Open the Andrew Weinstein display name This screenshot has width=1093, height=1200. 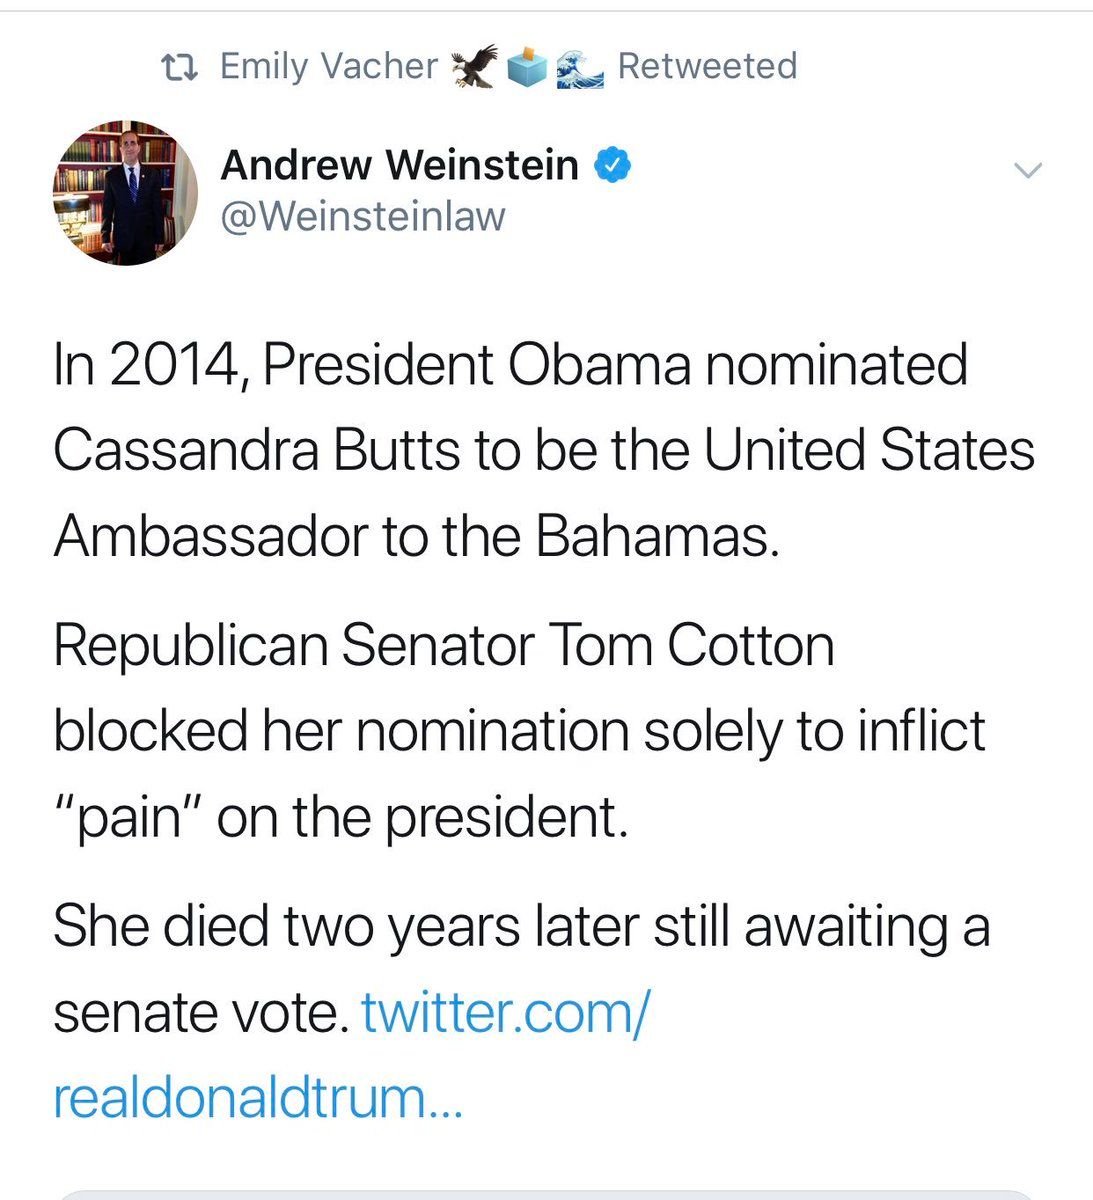tap(399, 165)
